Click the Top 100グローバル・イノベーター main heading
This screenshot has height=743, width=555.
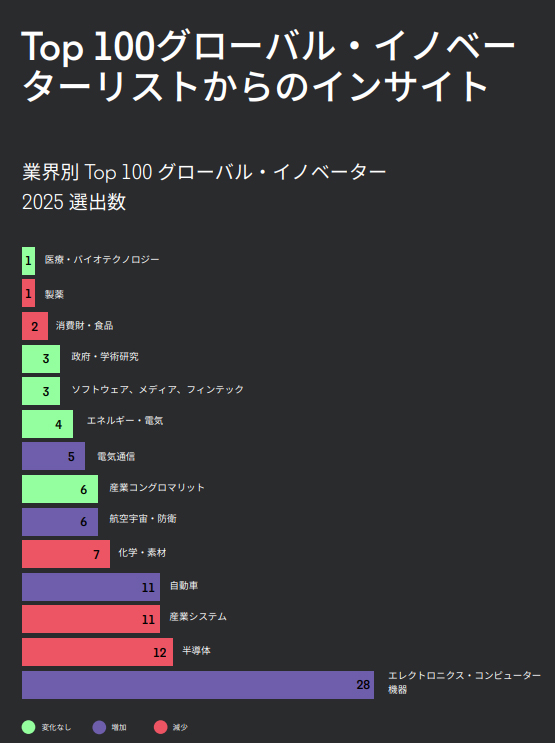pos(268,66)
